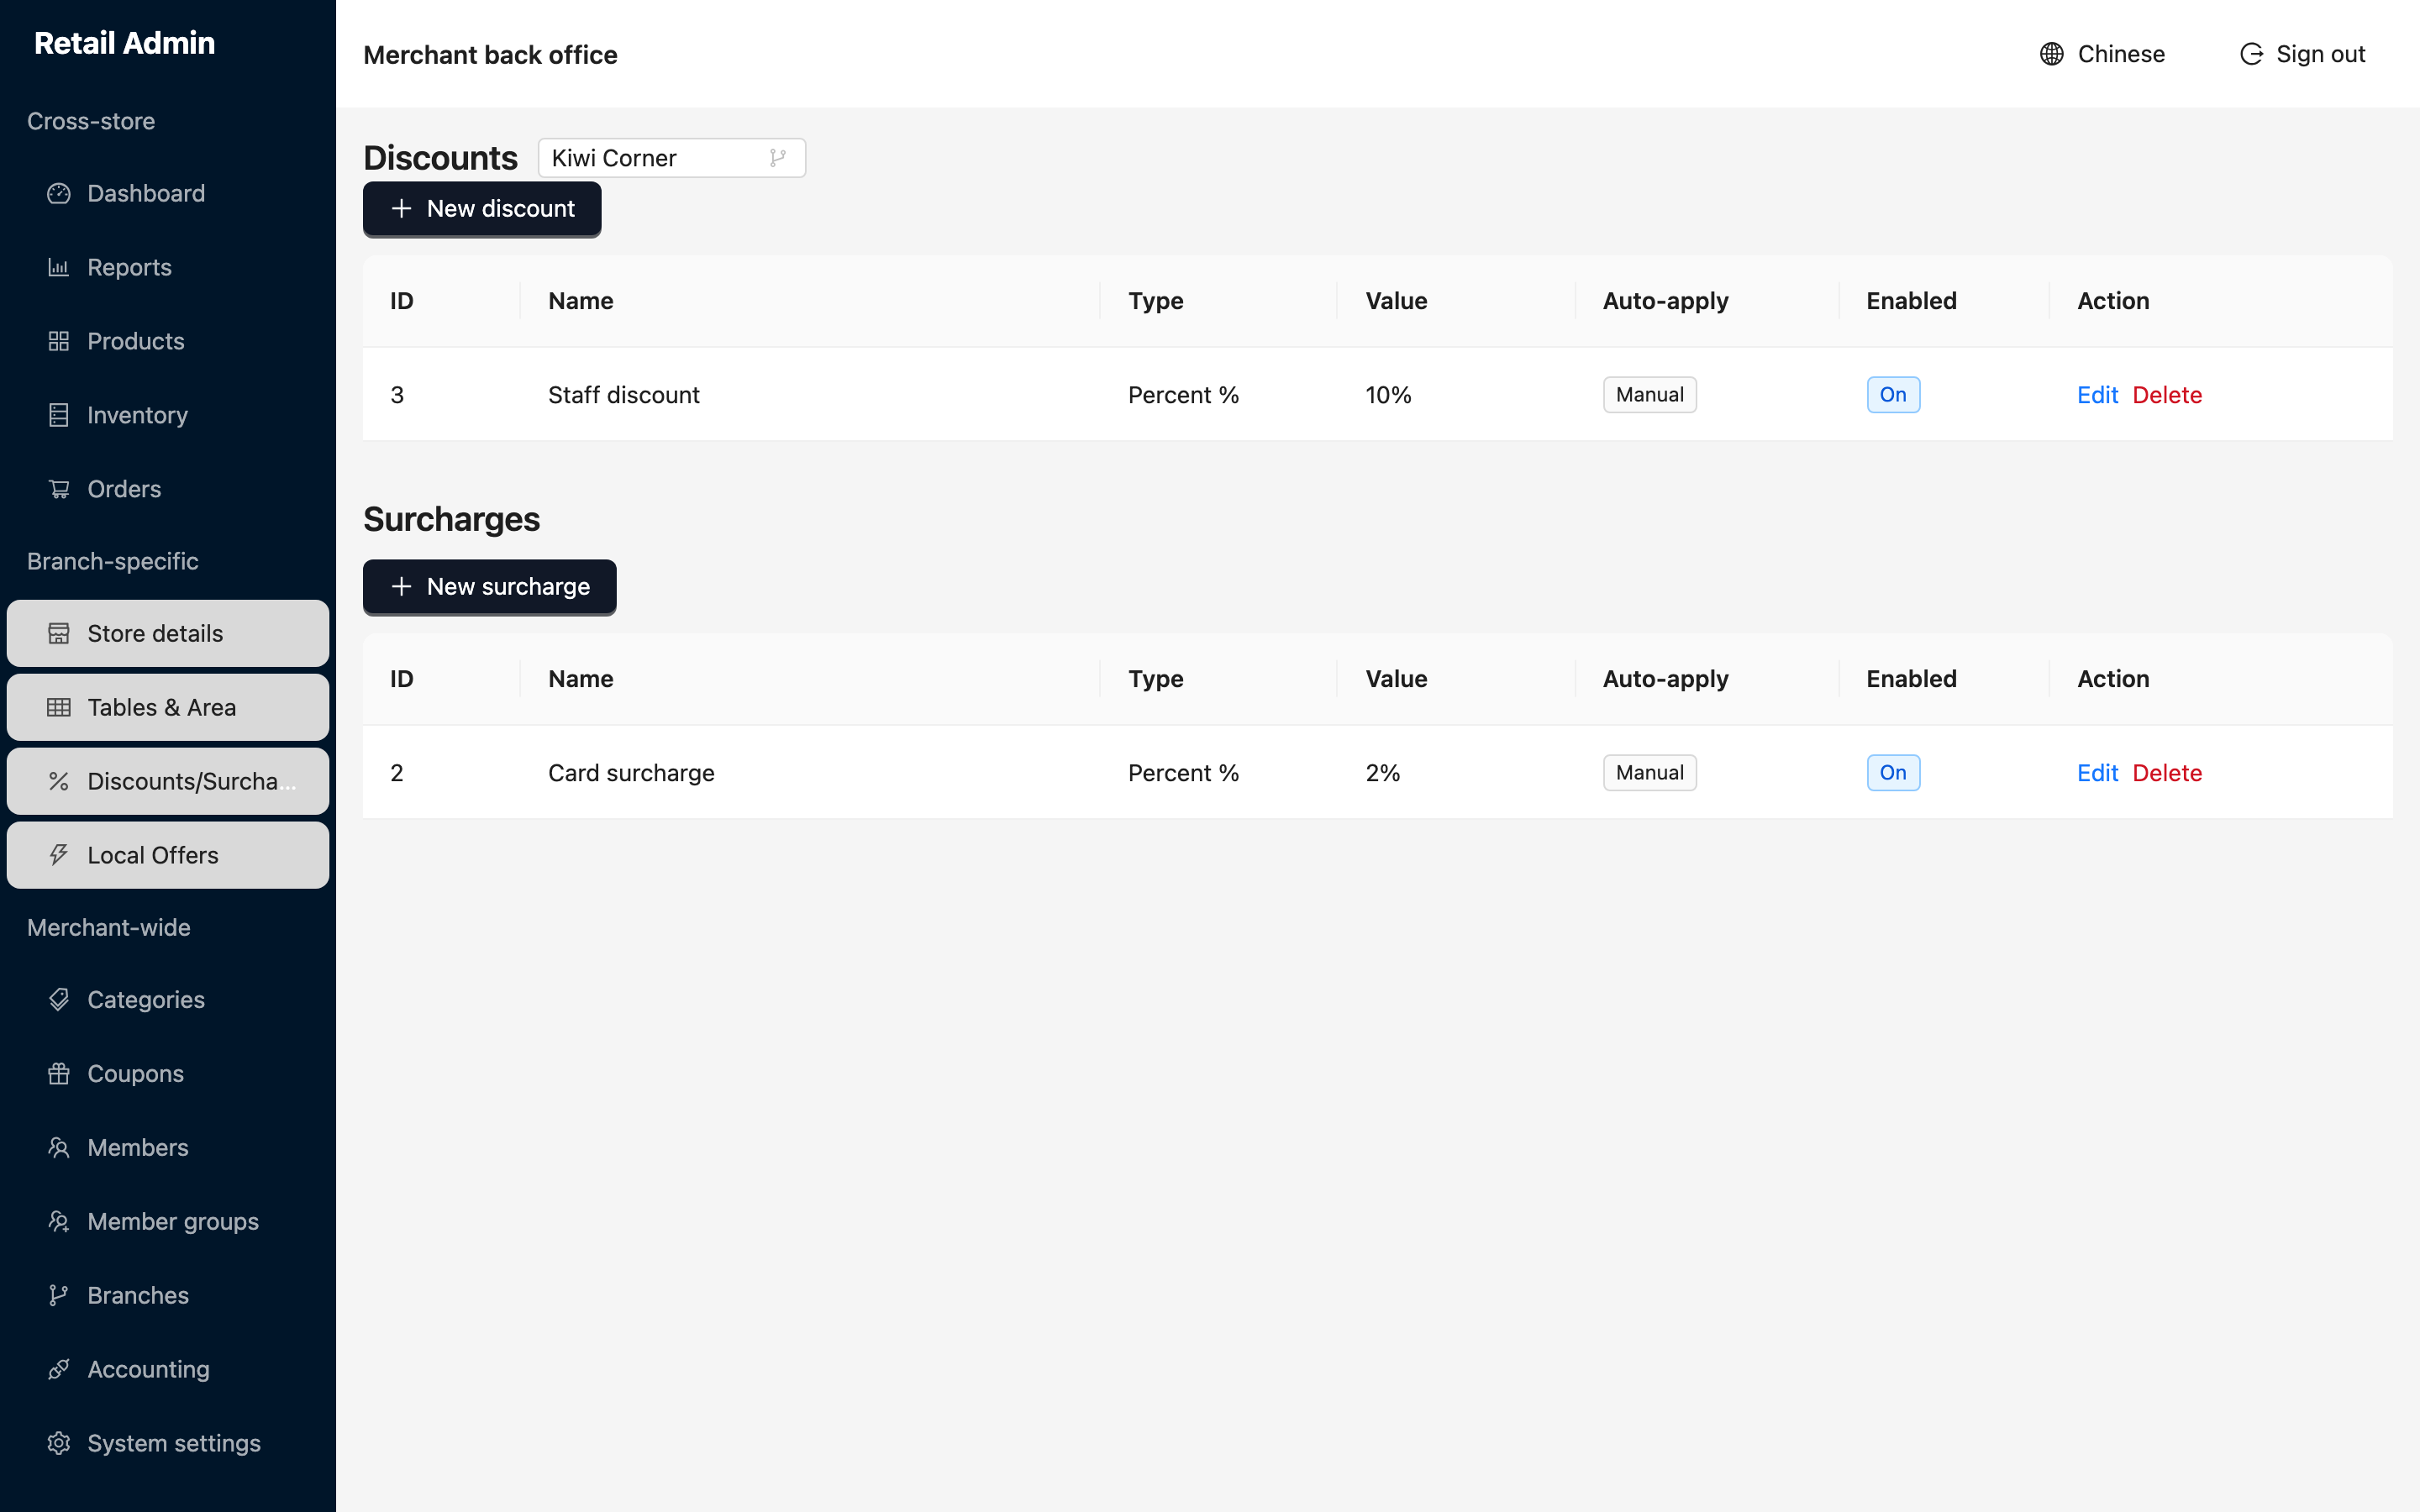Click the 10% value cell
2420x1512 pixels.
[1388, 395]
